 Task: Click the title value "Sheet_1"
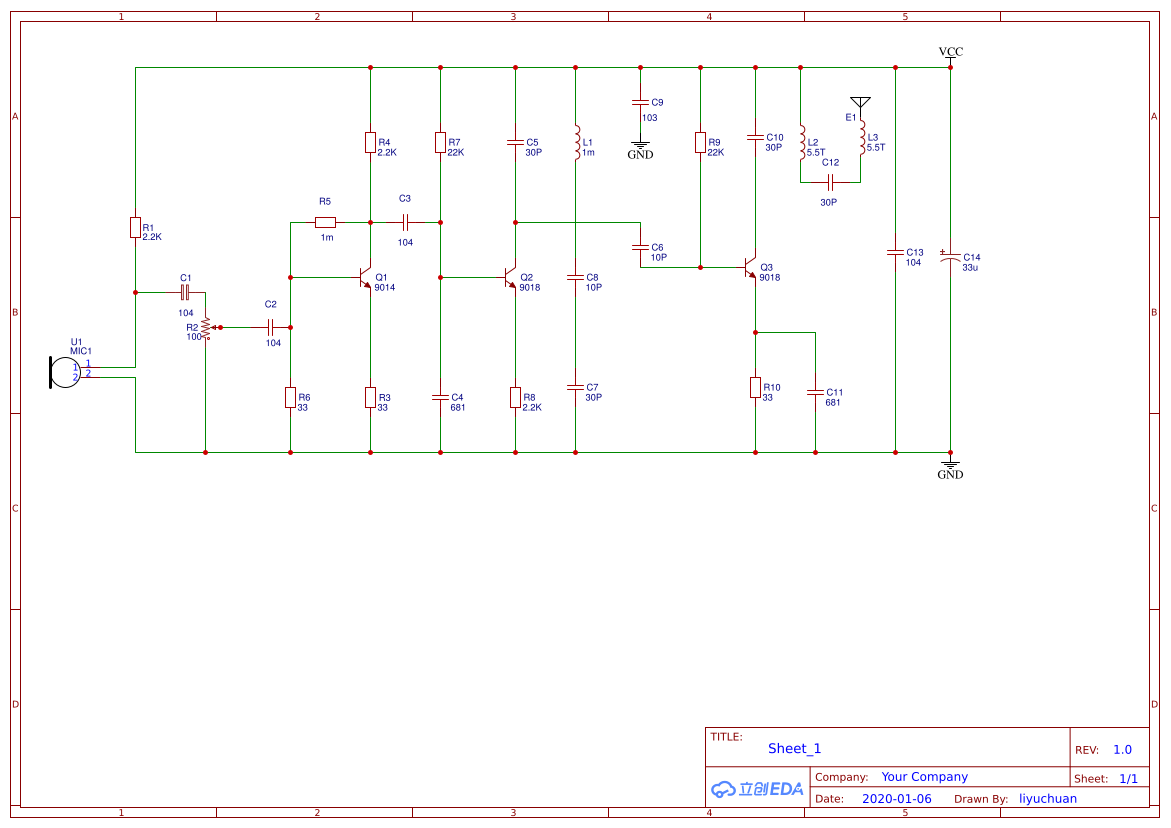[795, 749]
